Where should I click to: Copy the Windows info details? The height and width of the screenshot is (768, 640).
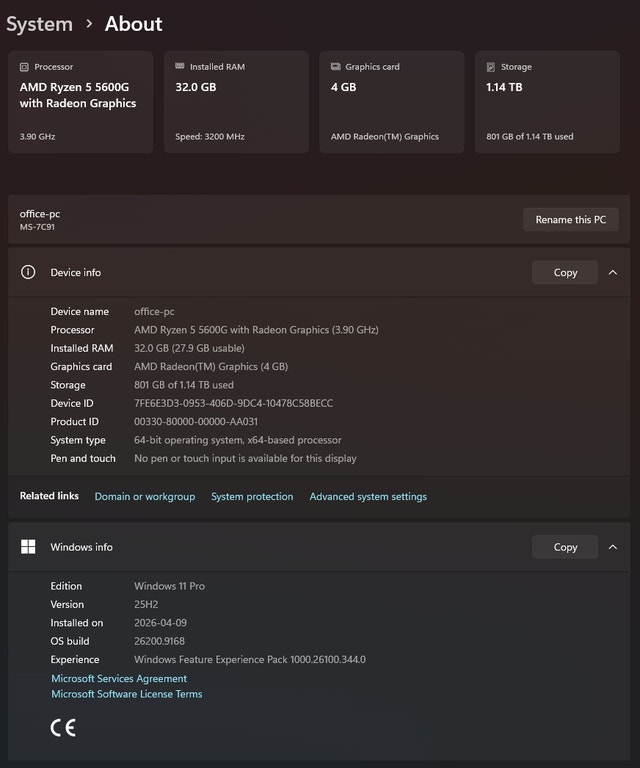pos(565,547)
